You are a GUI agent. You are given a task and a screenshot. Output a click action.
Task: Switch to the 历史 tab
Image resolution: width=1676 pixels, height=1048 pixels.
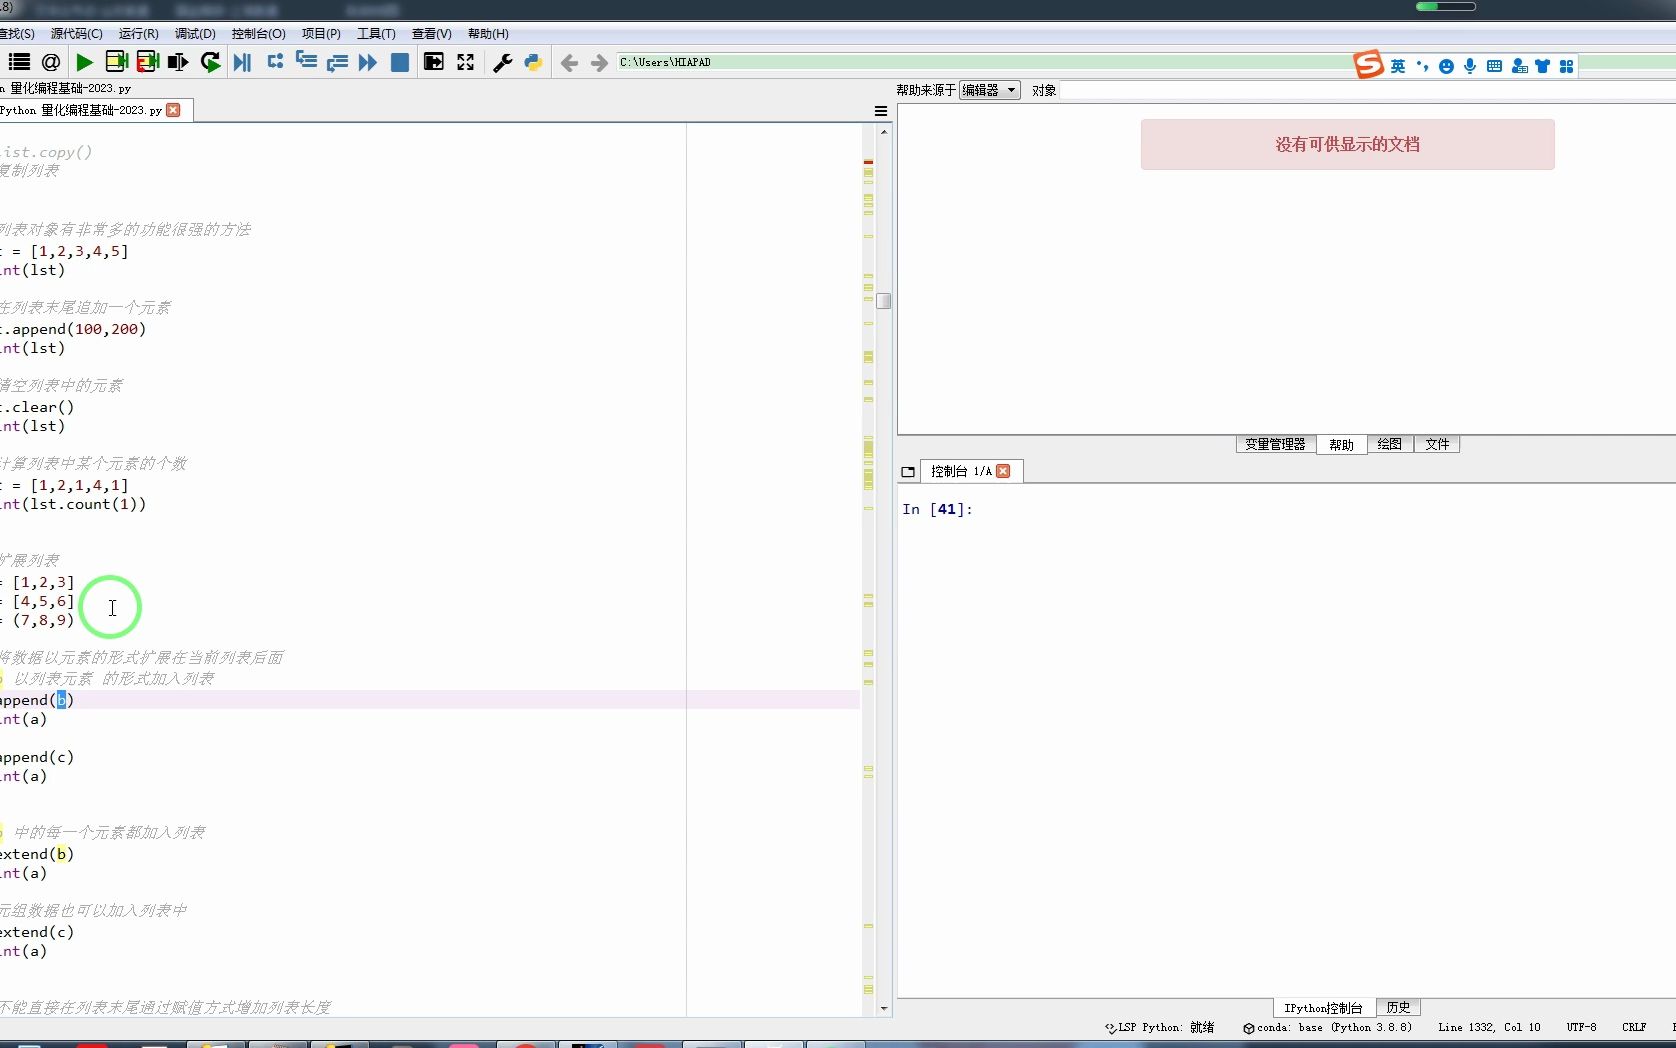pos(1398,1008)
